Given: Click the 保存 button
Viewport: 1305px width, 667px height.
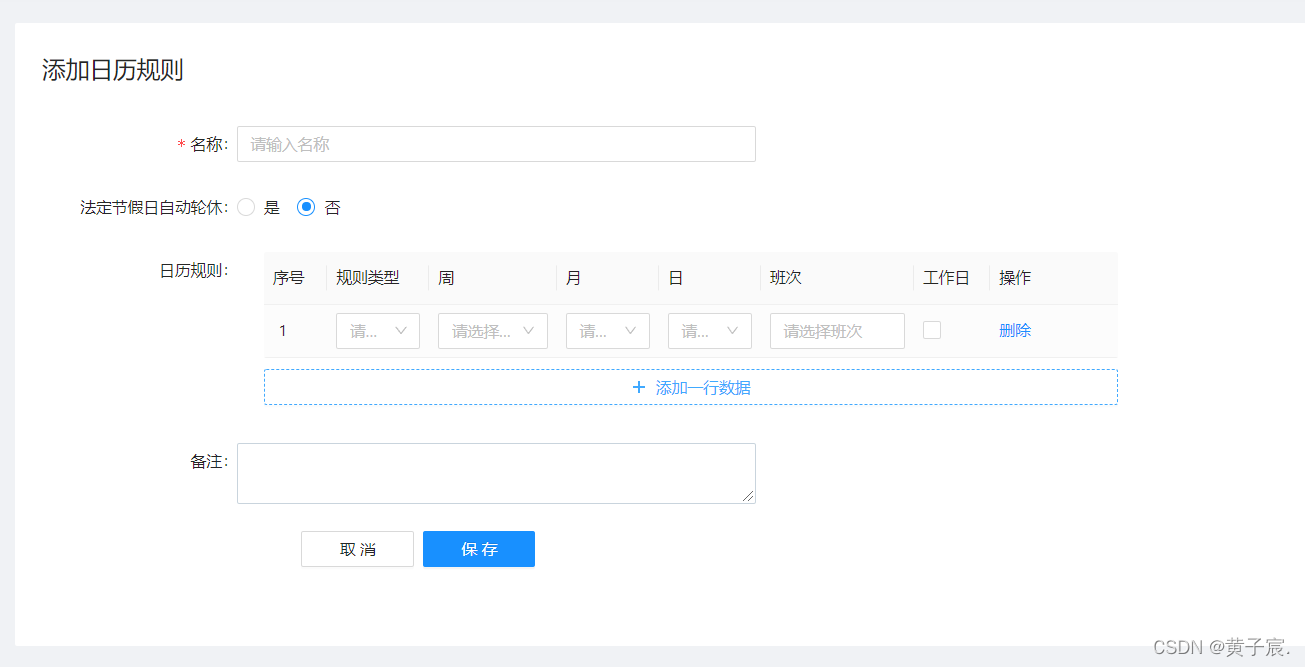Looking at the screenshot, I should coord(478,548).
